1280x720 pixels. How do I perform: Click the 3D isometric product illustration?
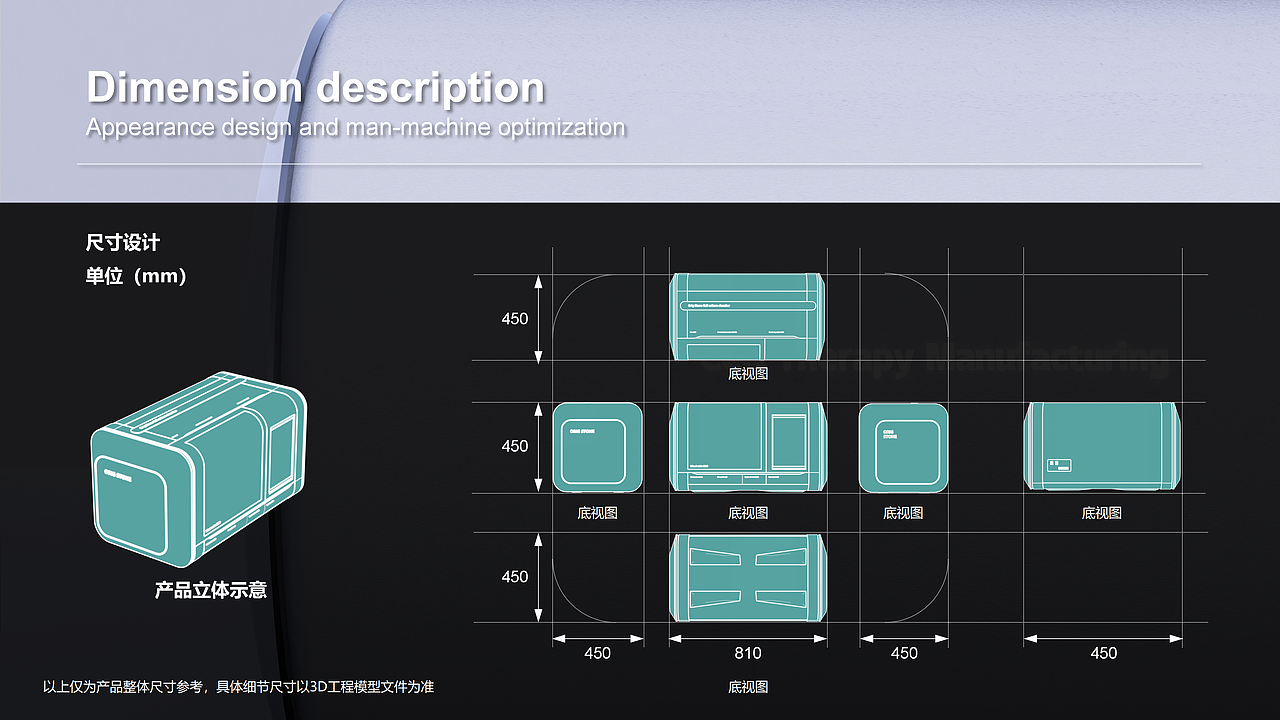[x=199, y=469]
